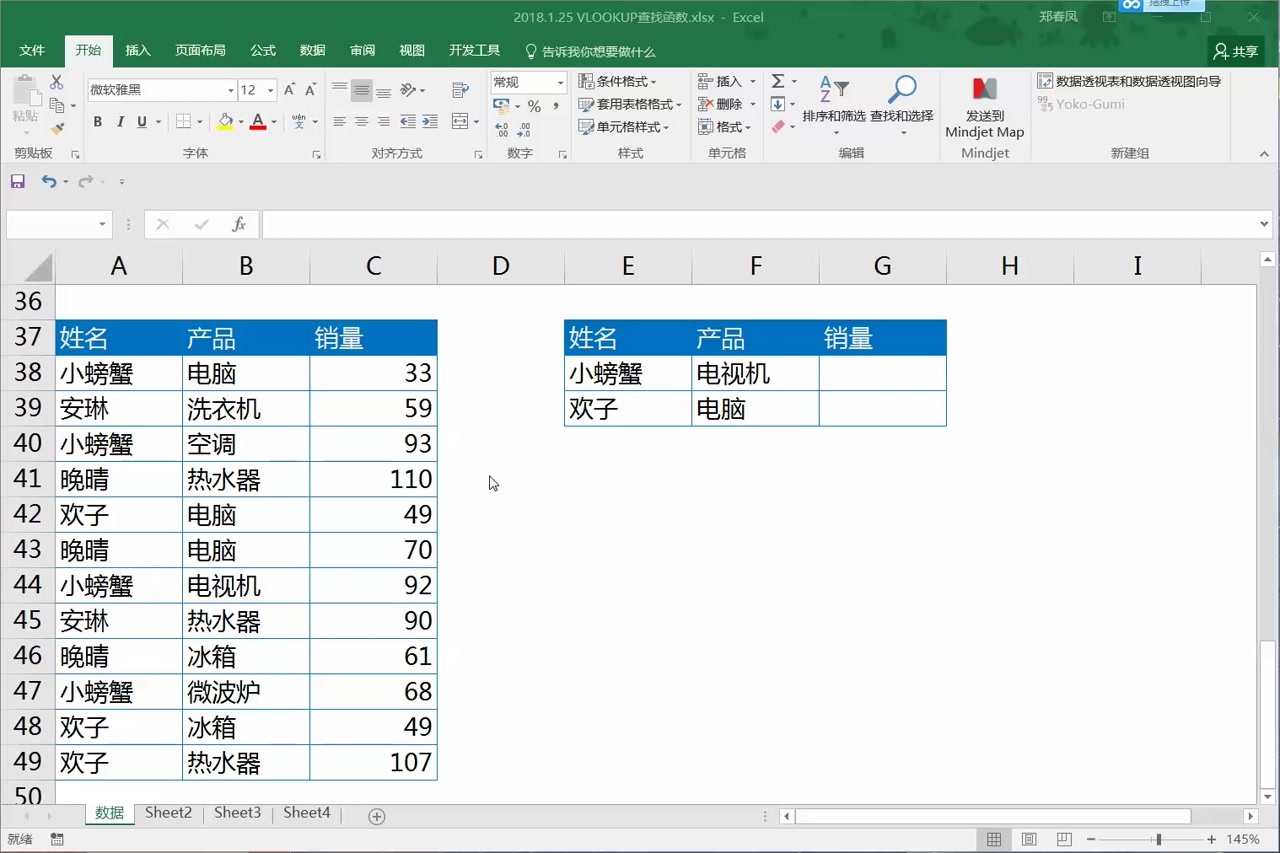Open the font name dropdown 微软雅黑

(x=231, y=90)
